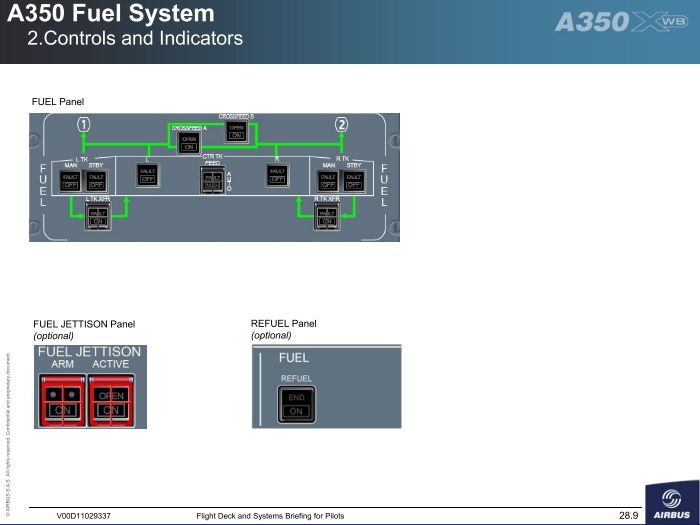Click the AUTO label beside CTR TK FEED
The image size is (700, 525).
pos(229,181)
